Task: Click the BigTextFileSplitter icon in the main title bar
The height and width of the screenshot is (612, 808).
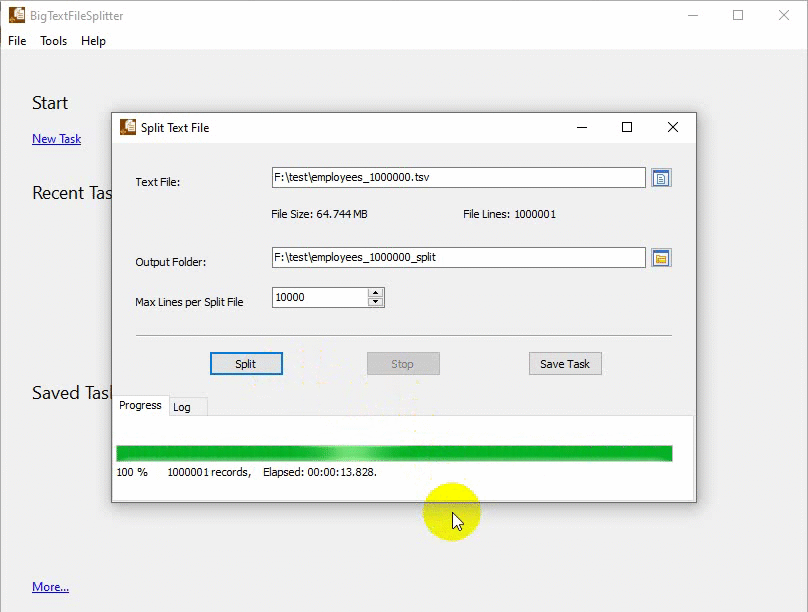Action: pos(16,15)
